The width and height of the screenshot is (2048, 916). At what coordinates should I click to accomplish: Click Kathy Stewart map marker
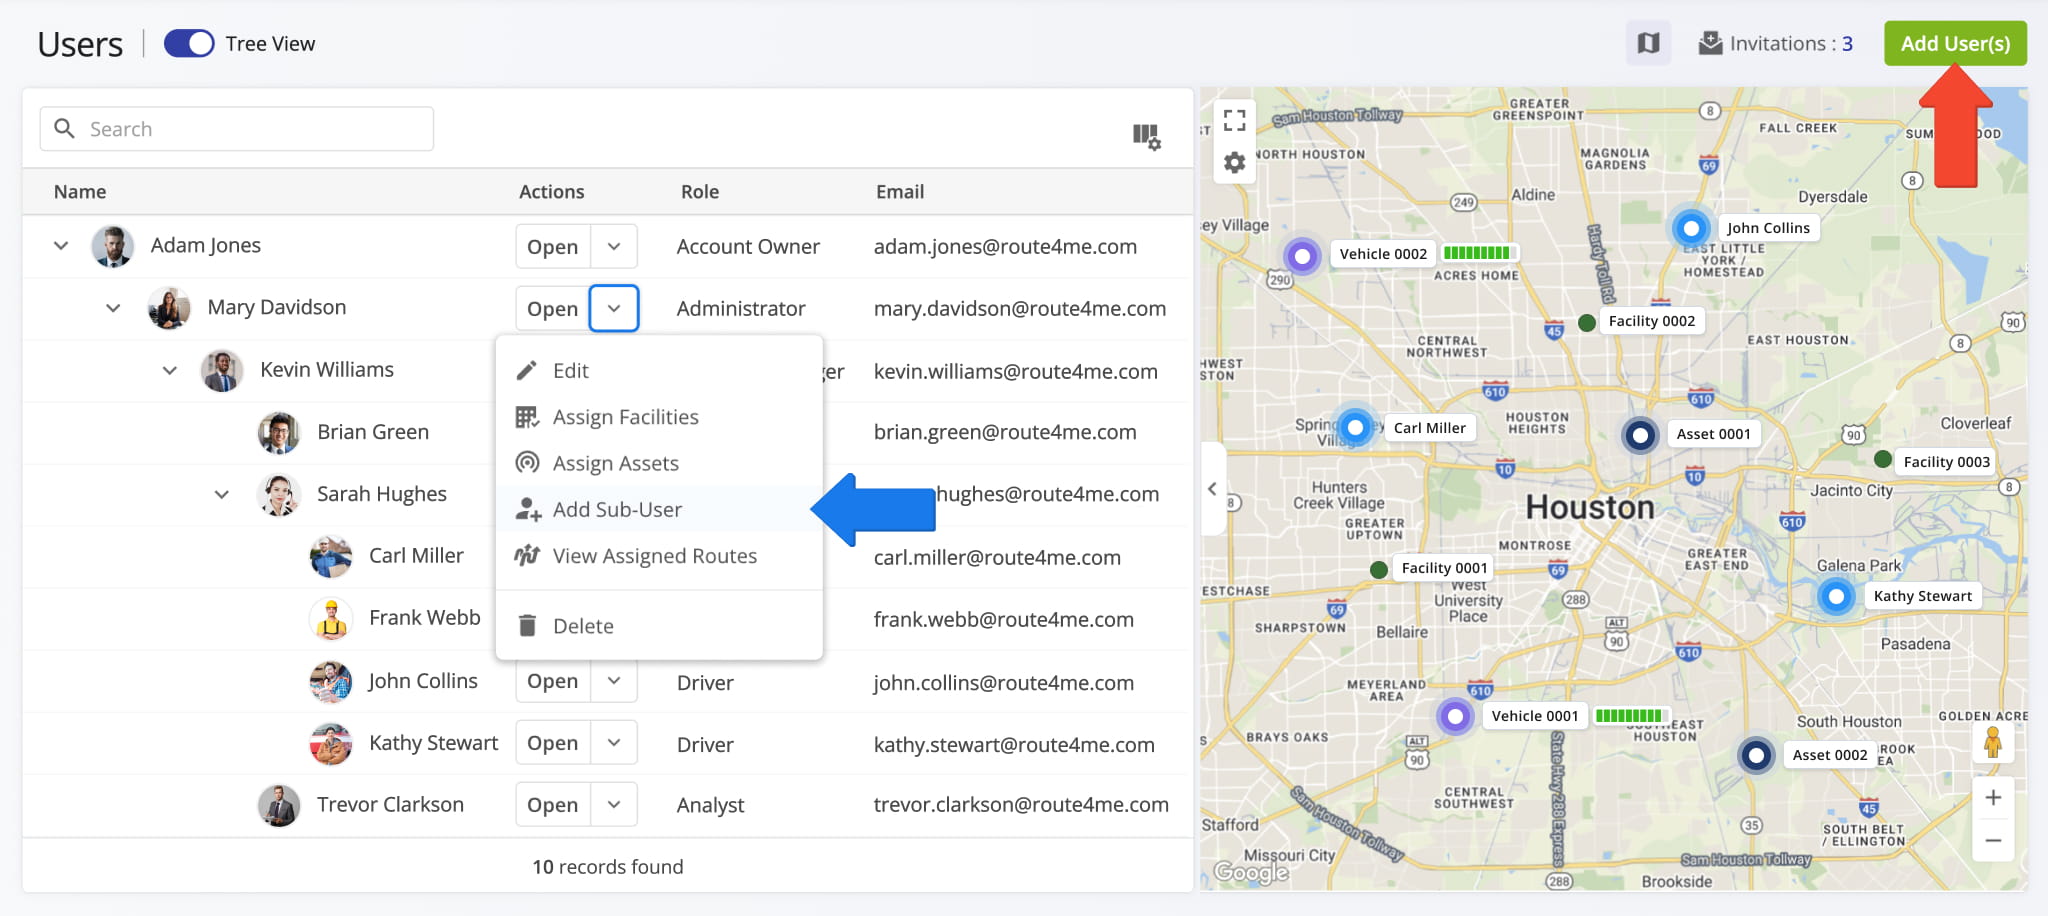1836,597
